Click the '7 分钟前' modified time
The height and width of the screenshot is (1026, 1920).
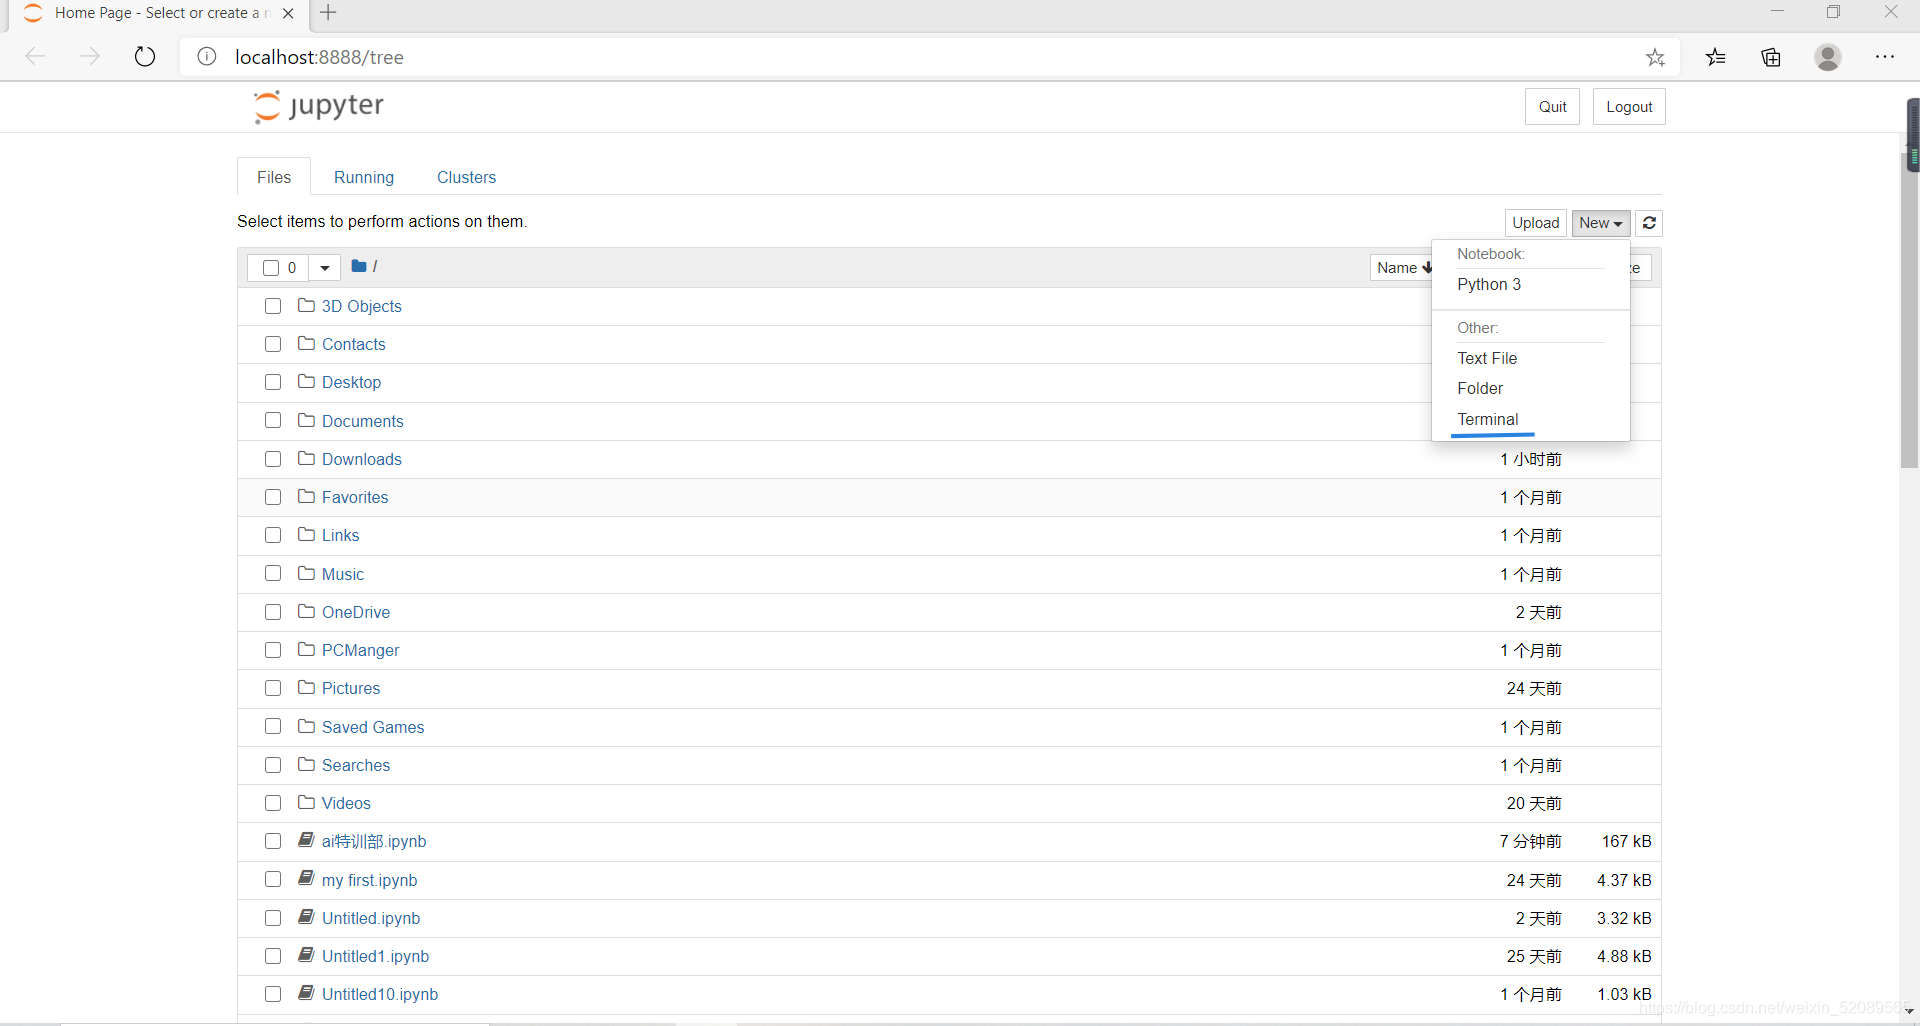[1531, 841]
